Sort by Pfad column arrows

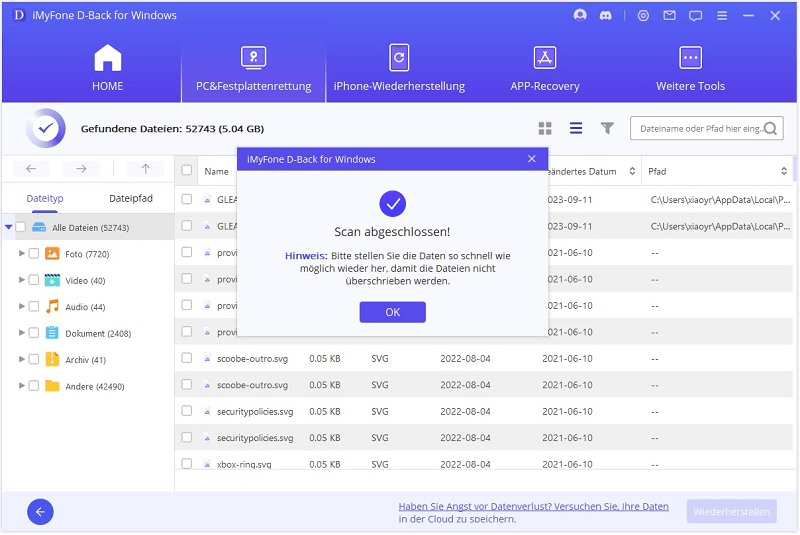tap(784, 171)
